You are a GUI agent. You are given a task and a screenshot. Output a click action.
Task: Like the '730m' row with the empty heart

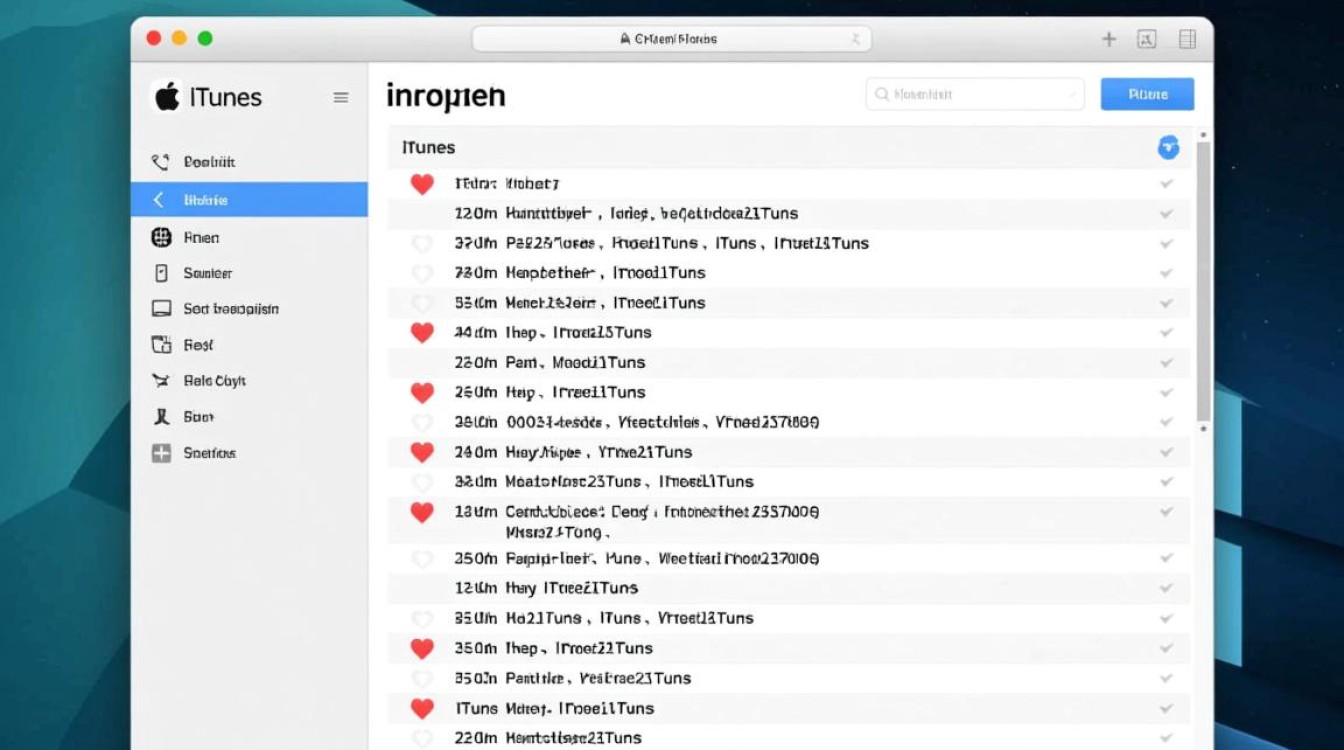point(422,273)
